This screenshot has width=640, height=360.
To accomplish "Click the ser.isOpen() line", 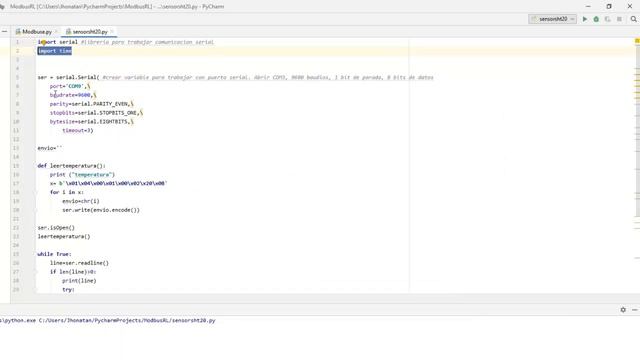I will [56, 228].
